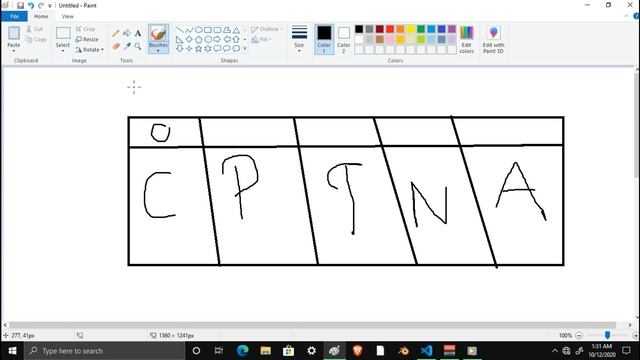The image size is (640, 360).
Task: Activate Color 2 background selector
Action: (x=344, y=39)
